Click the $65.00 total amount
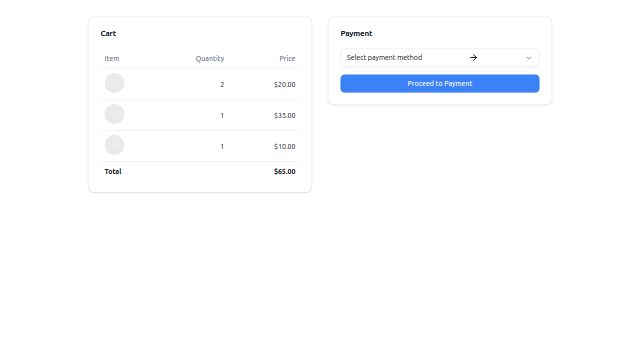This screenshot has height=360, width=640. [284, 171]
